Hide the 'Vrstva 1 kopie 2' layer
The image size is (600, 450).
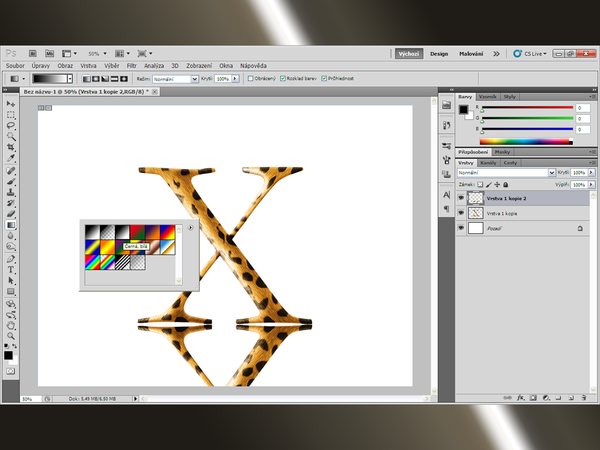tap(461, 199)
